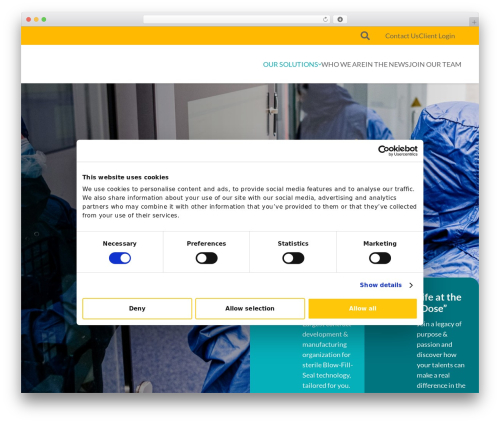
Task: Open a new browser tab with the plus
Action: (474, 22)
